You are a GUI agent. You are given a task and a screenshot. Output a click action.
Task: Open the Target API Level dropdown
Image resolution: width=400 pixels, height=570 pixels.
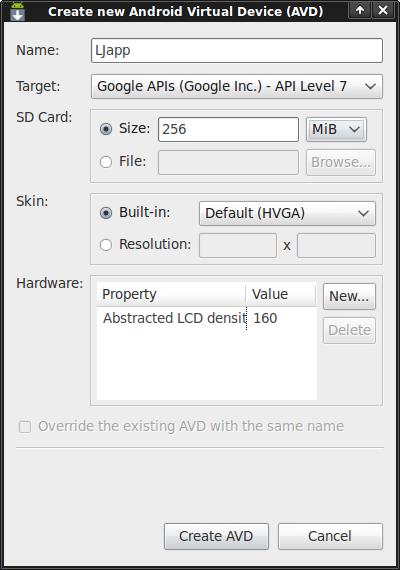pyautogui.click(x=237, y=87)
